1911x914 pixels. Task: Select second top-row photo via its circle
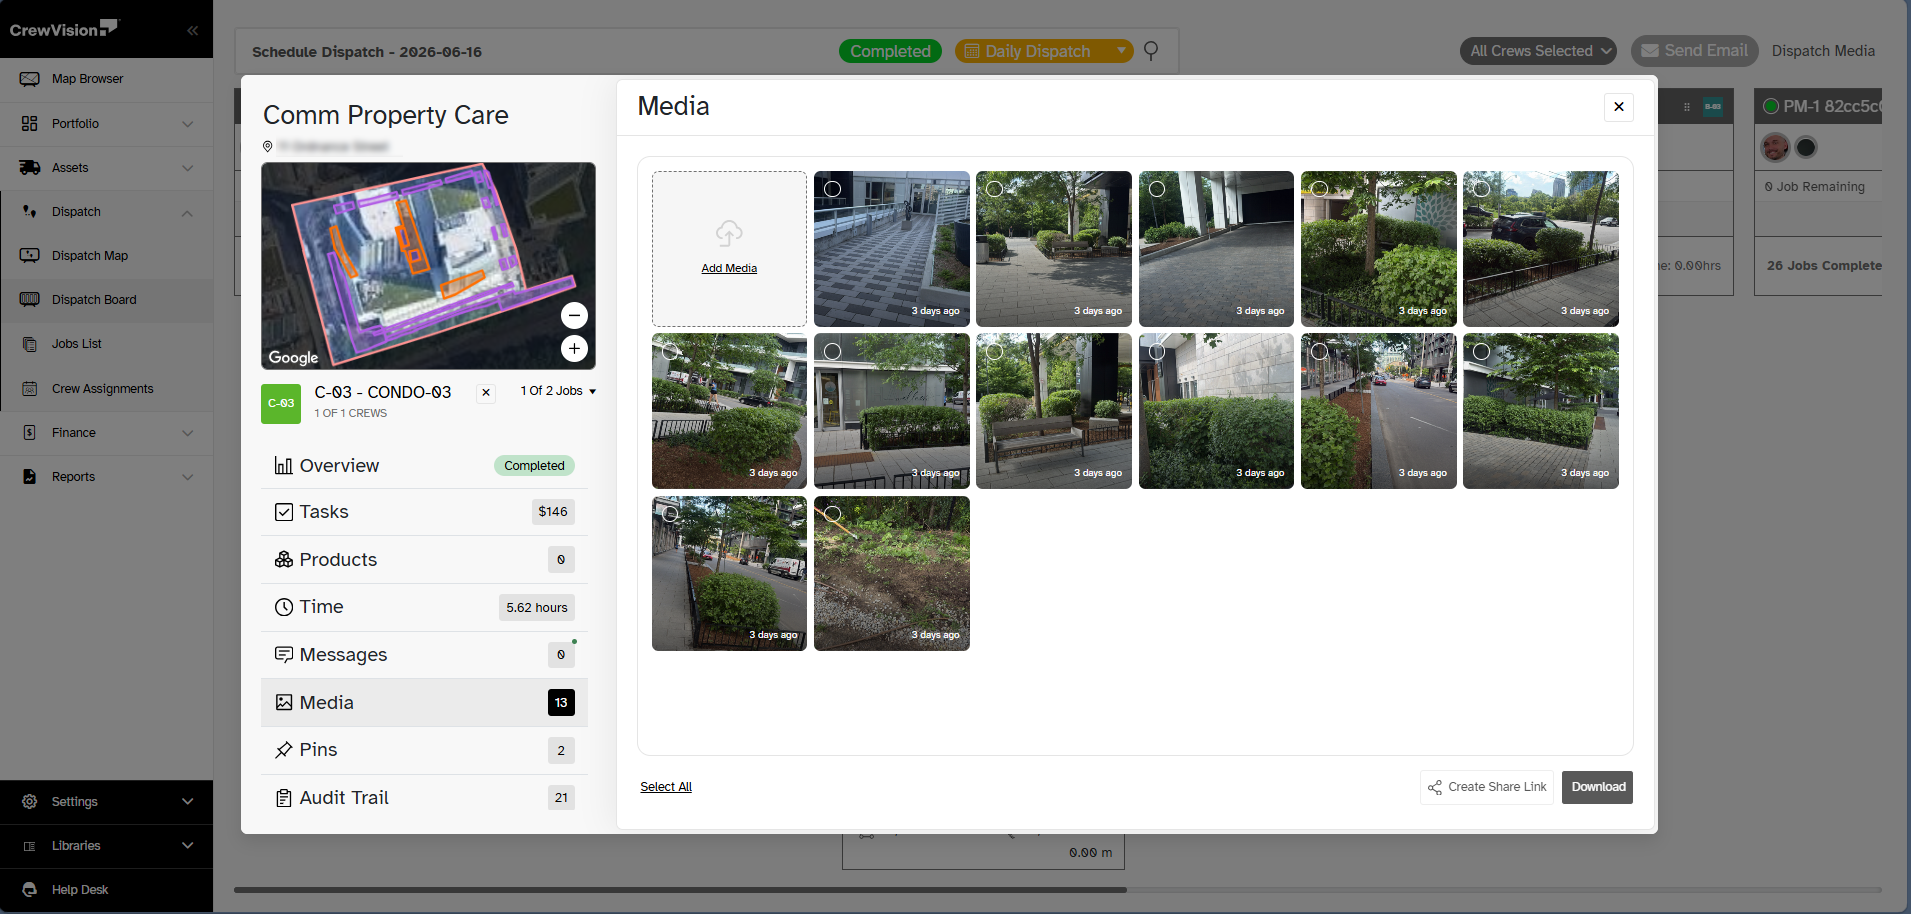coord(995,189)
